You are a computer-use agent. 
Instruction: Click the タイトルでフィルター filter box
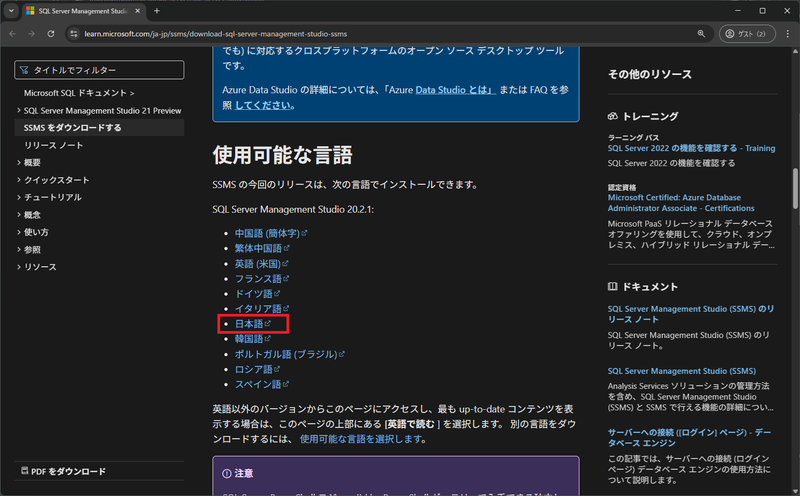coord(99,70)
